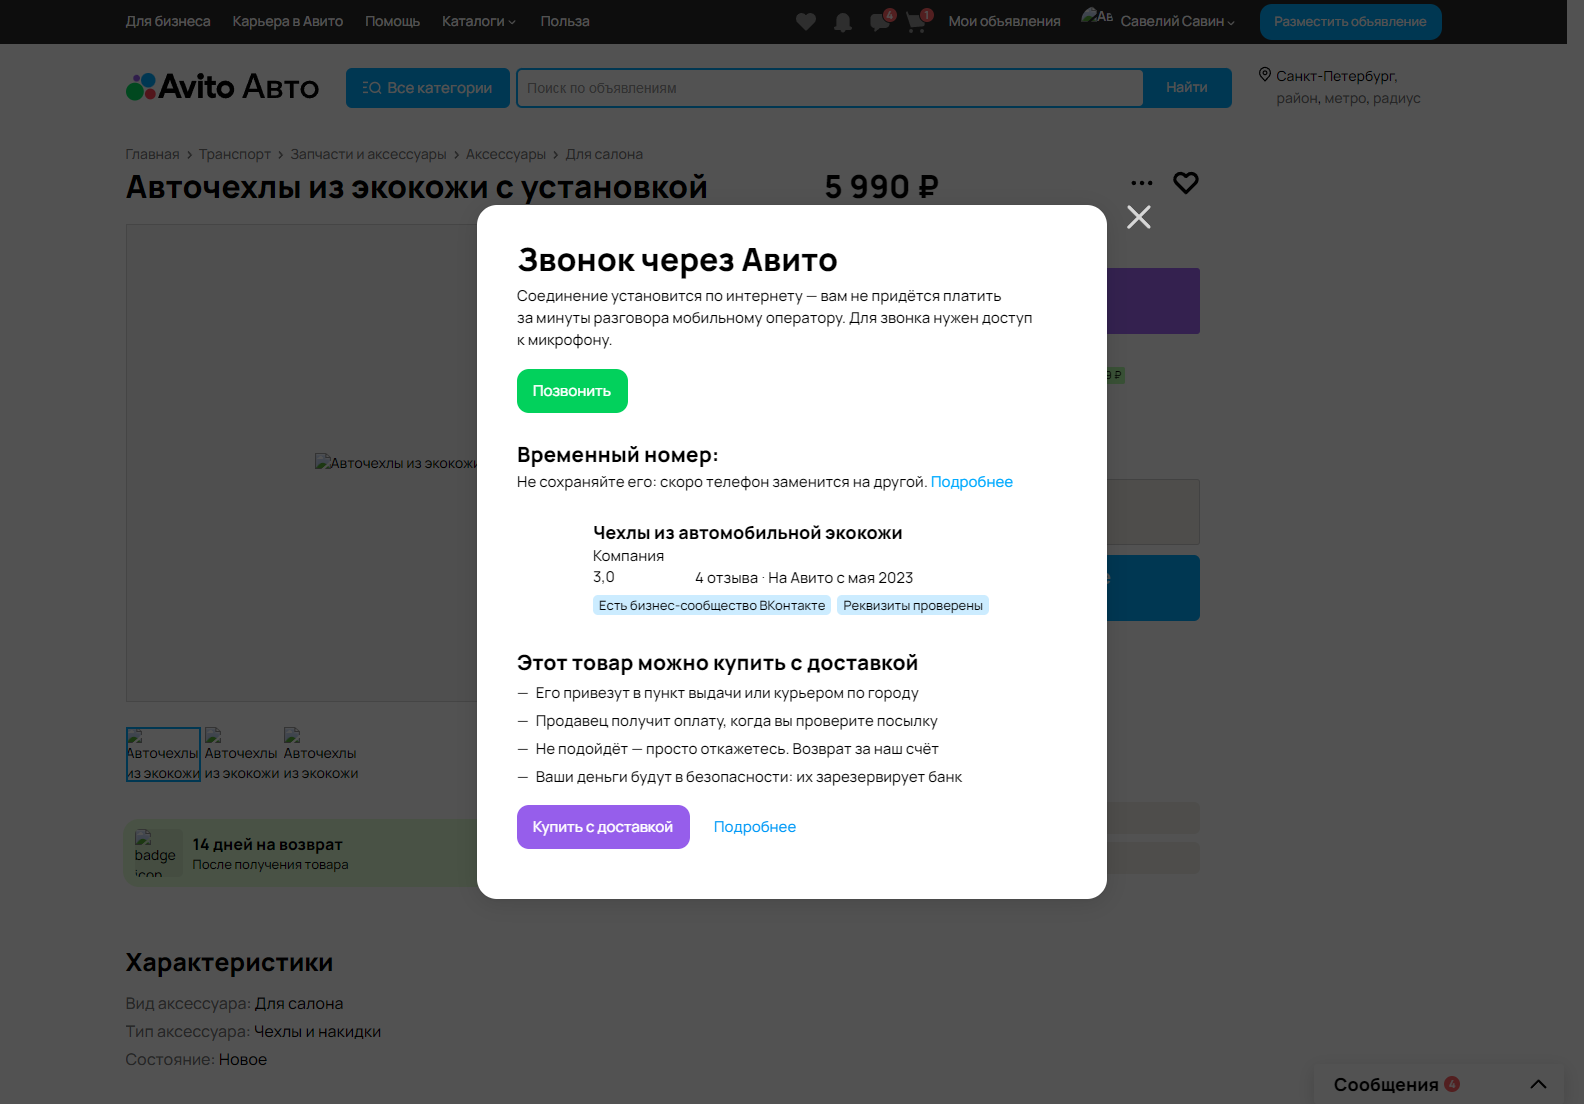Open Сообщения panel label

(1386, 1085)
